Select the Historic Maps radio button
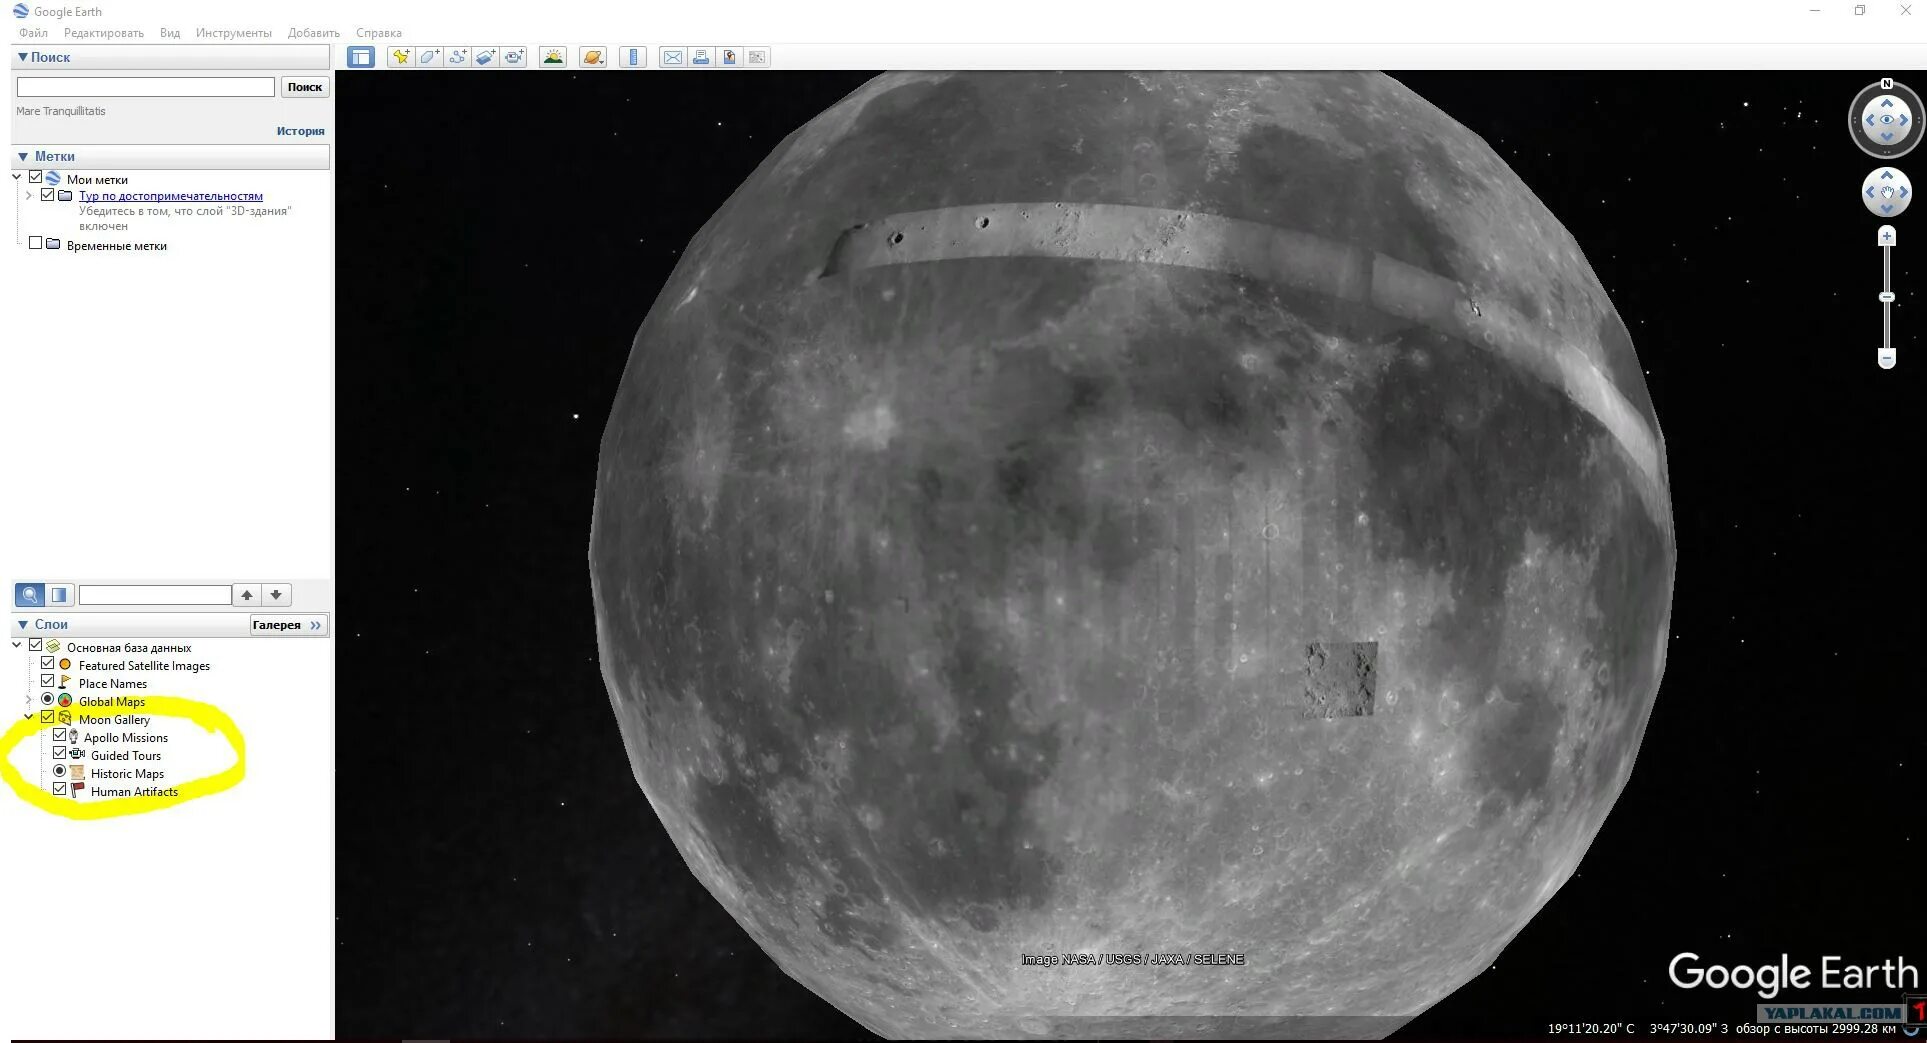1927x1043 pixels. 59,772
